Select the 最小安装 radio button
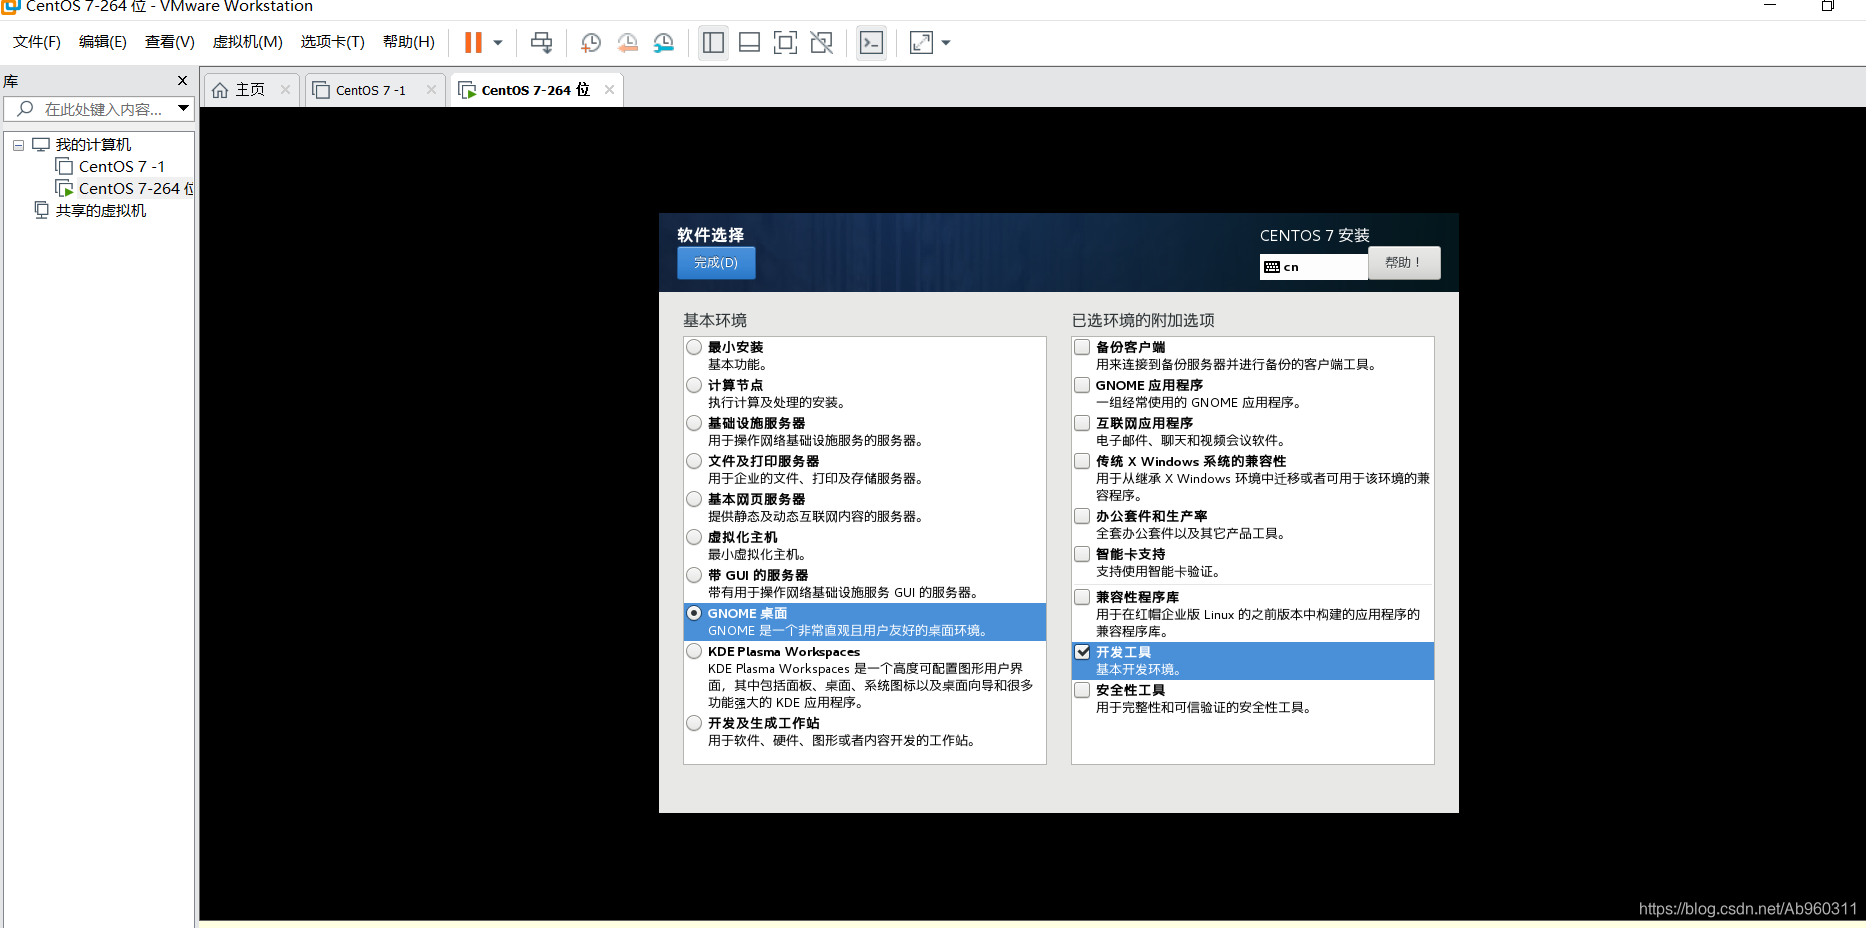 click(x=694, y=347)
